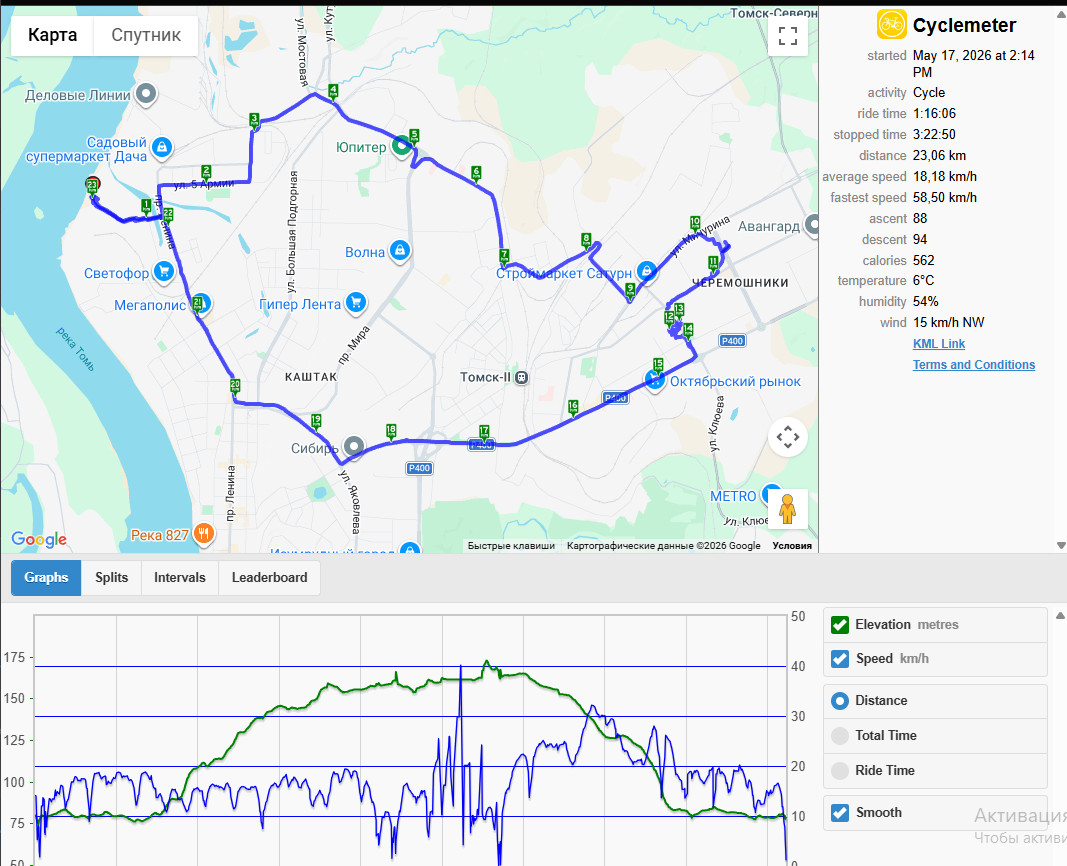Toggle the Smooth checkbox
This screenshot has height=866, width=1067.
click(840, 812)
